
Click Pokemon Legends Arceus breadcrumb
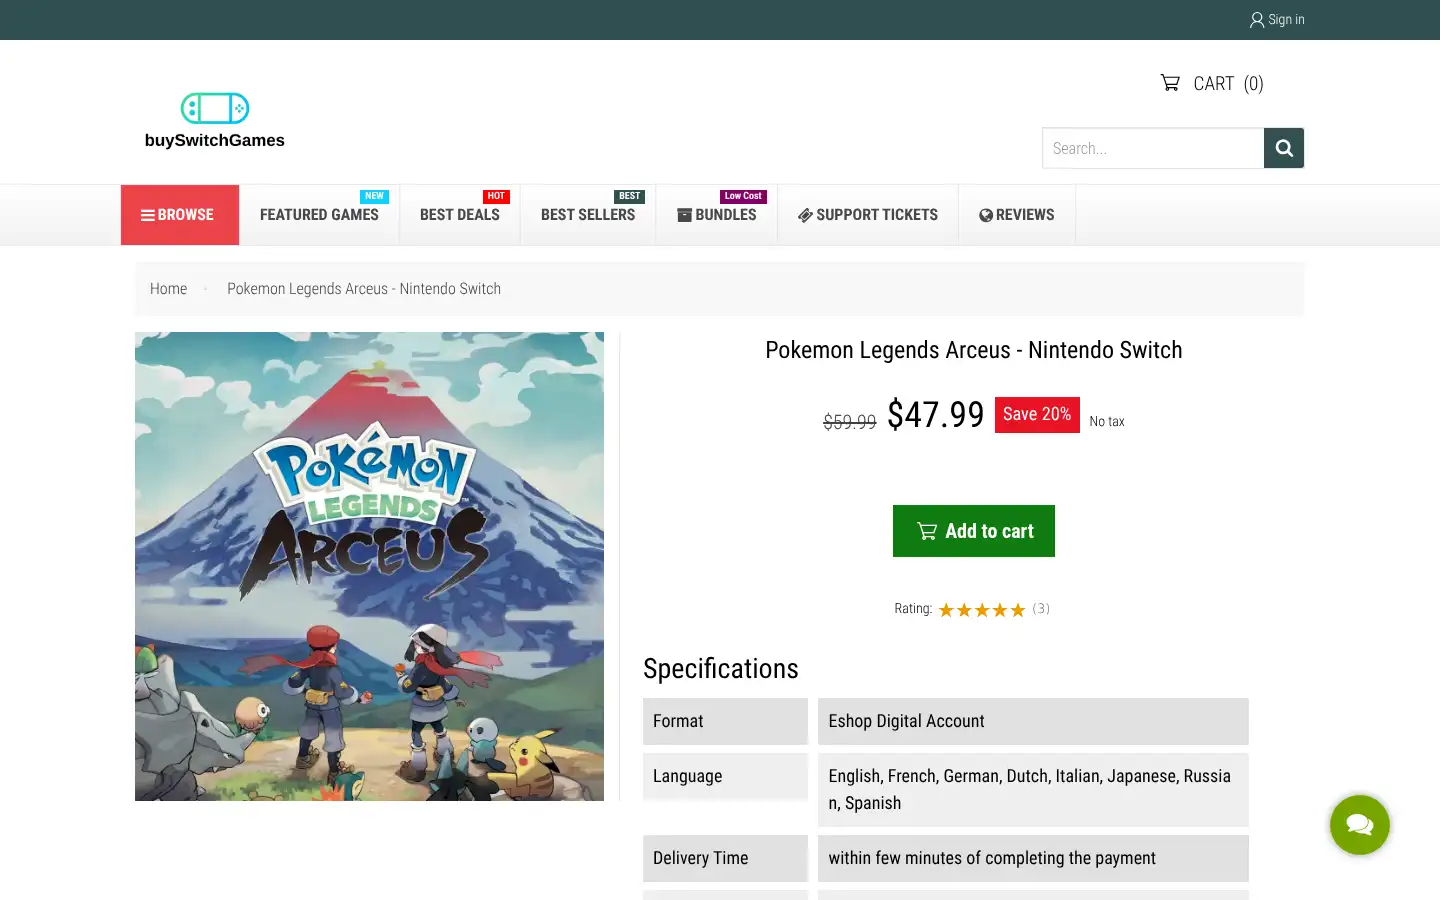pyautogui.click(x=364, y=288)
